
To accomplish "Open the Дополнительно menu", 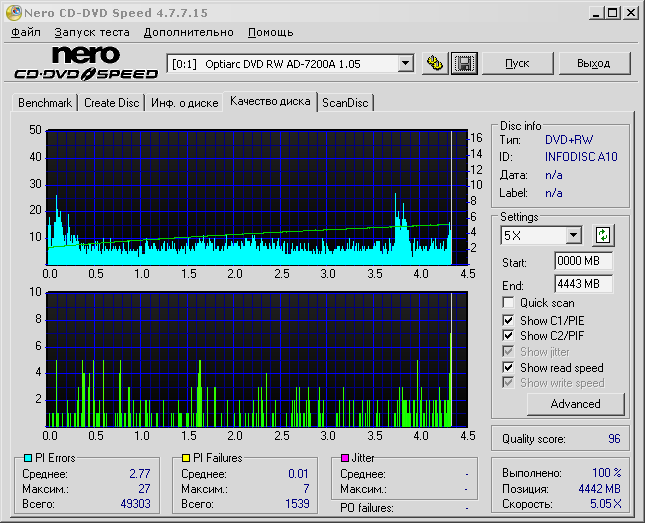I will (189, 32).
